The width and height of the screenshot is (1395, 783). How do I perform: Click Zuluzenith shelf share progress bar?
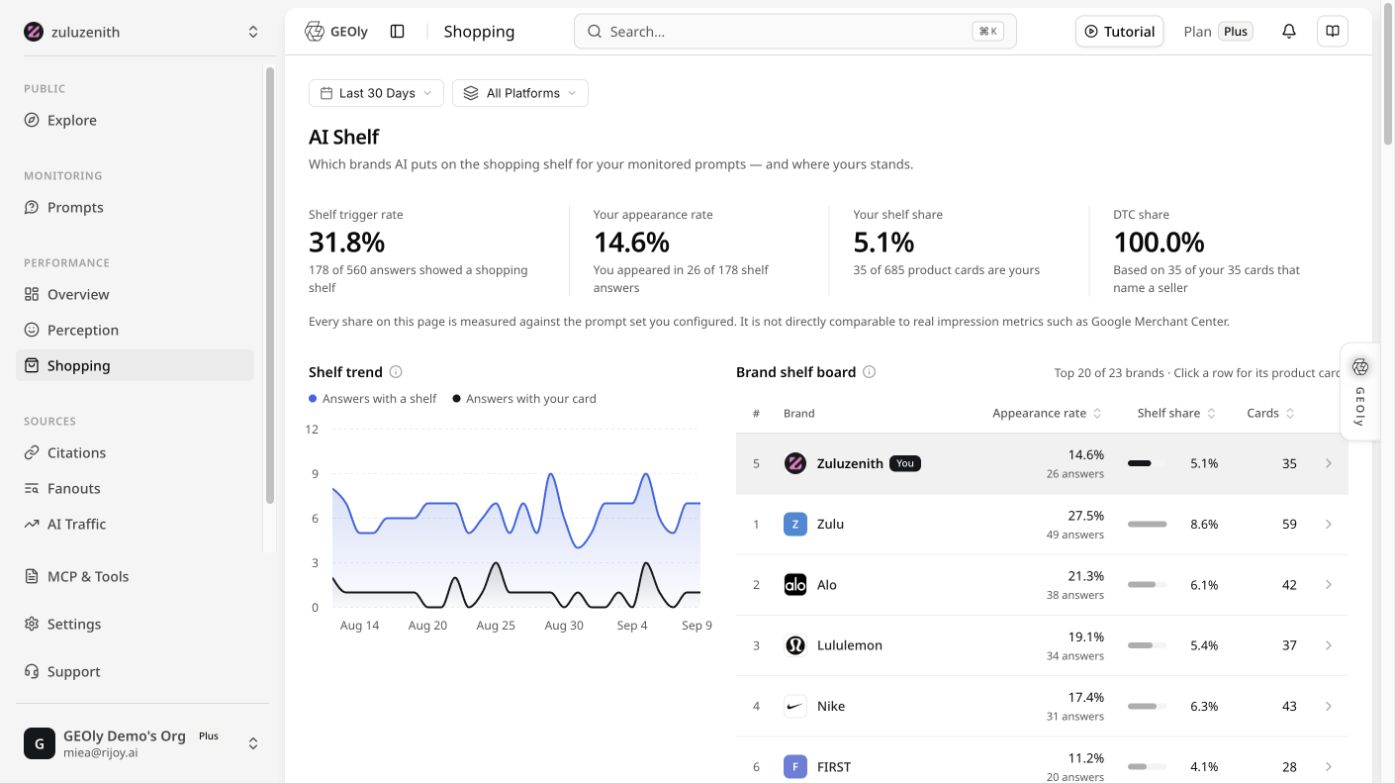pyautogui.click(x=1147, y=464)
